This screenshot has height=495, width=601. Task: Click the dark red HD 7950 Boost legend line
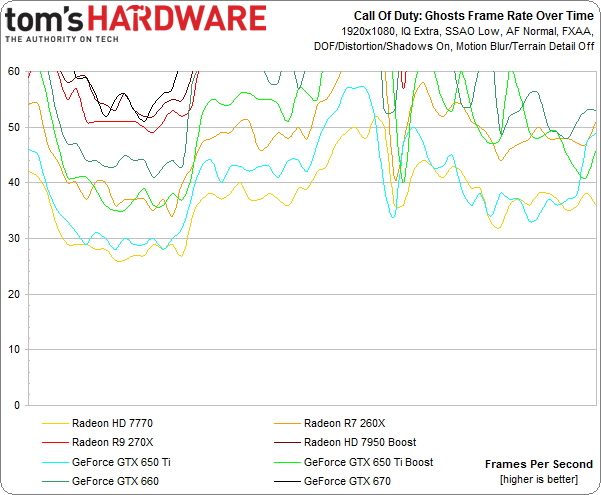(287, 443)
